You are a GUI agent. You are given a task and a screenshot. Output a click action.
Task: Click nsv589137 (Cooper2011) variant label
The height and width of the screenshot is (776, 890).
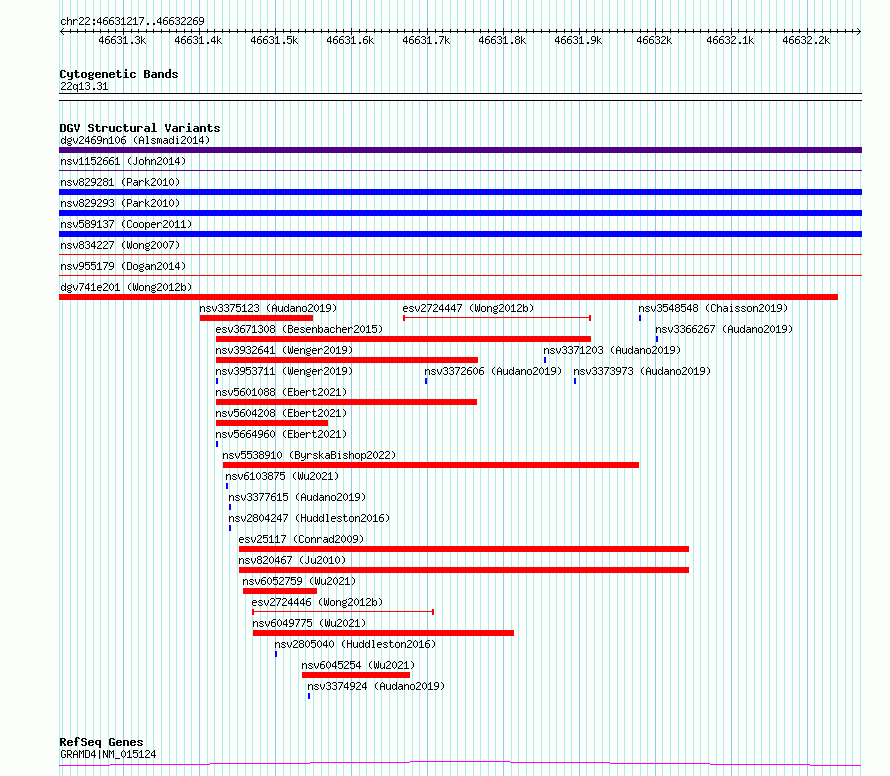tap(126, 224)
